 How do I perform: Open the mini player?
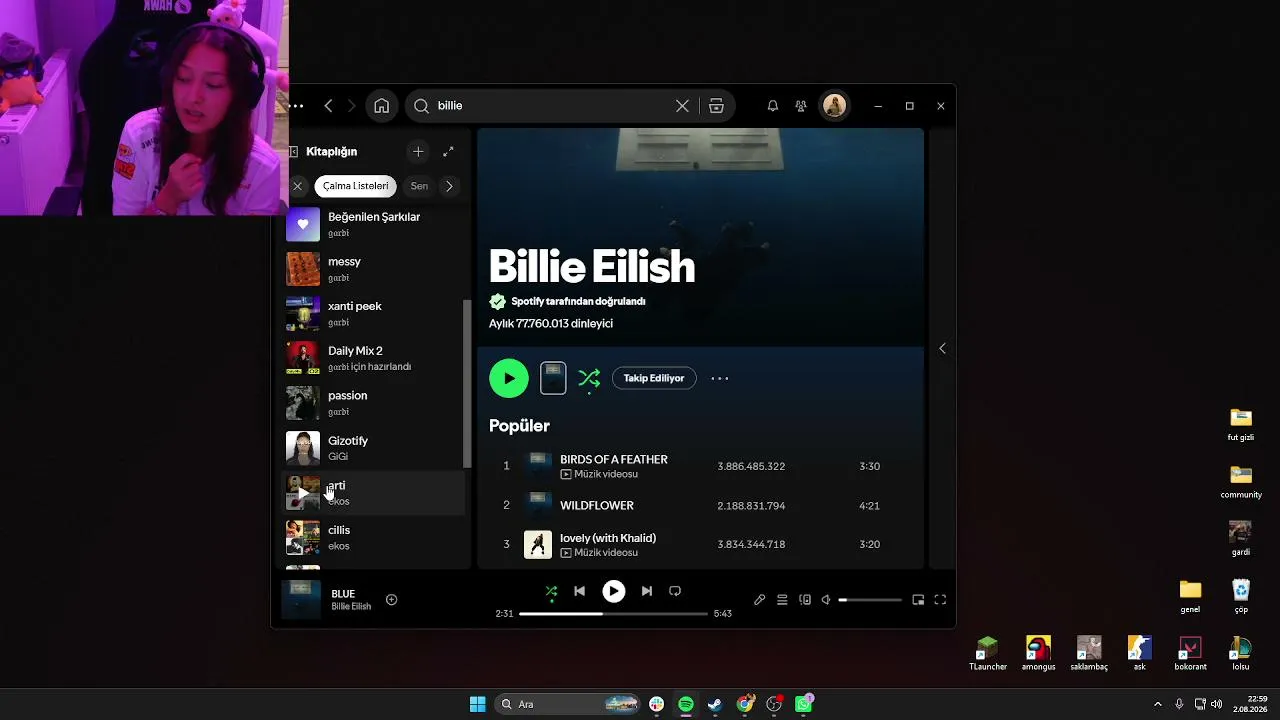pyautogui.click(x=918, y=600)
